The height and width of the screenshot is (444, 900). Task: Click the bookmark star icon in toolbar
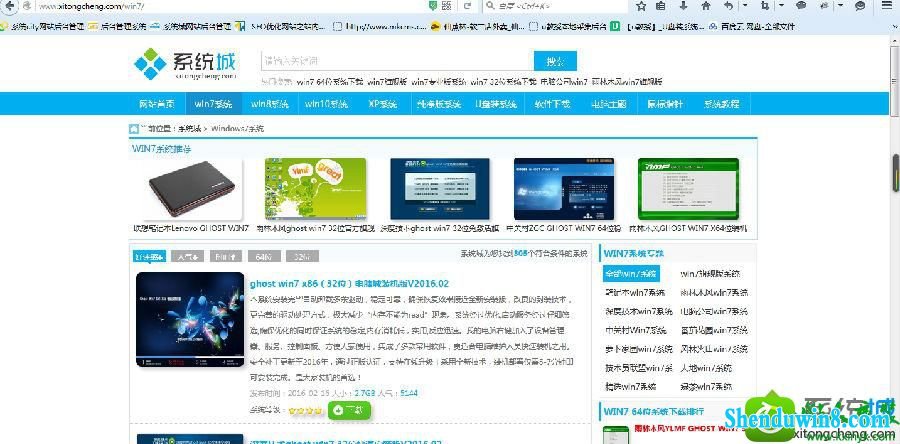tap(641, 6)
